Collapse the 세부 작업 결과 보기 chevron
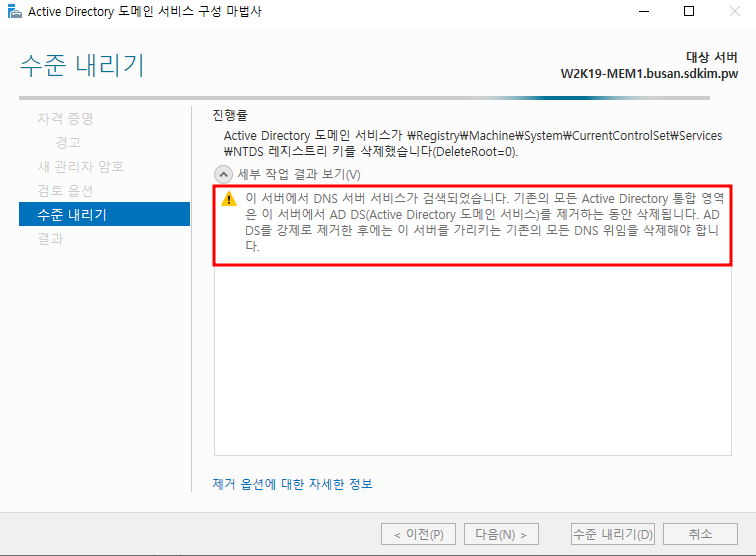The height and width of the screenshot is (556, 756). coord(223,174)
